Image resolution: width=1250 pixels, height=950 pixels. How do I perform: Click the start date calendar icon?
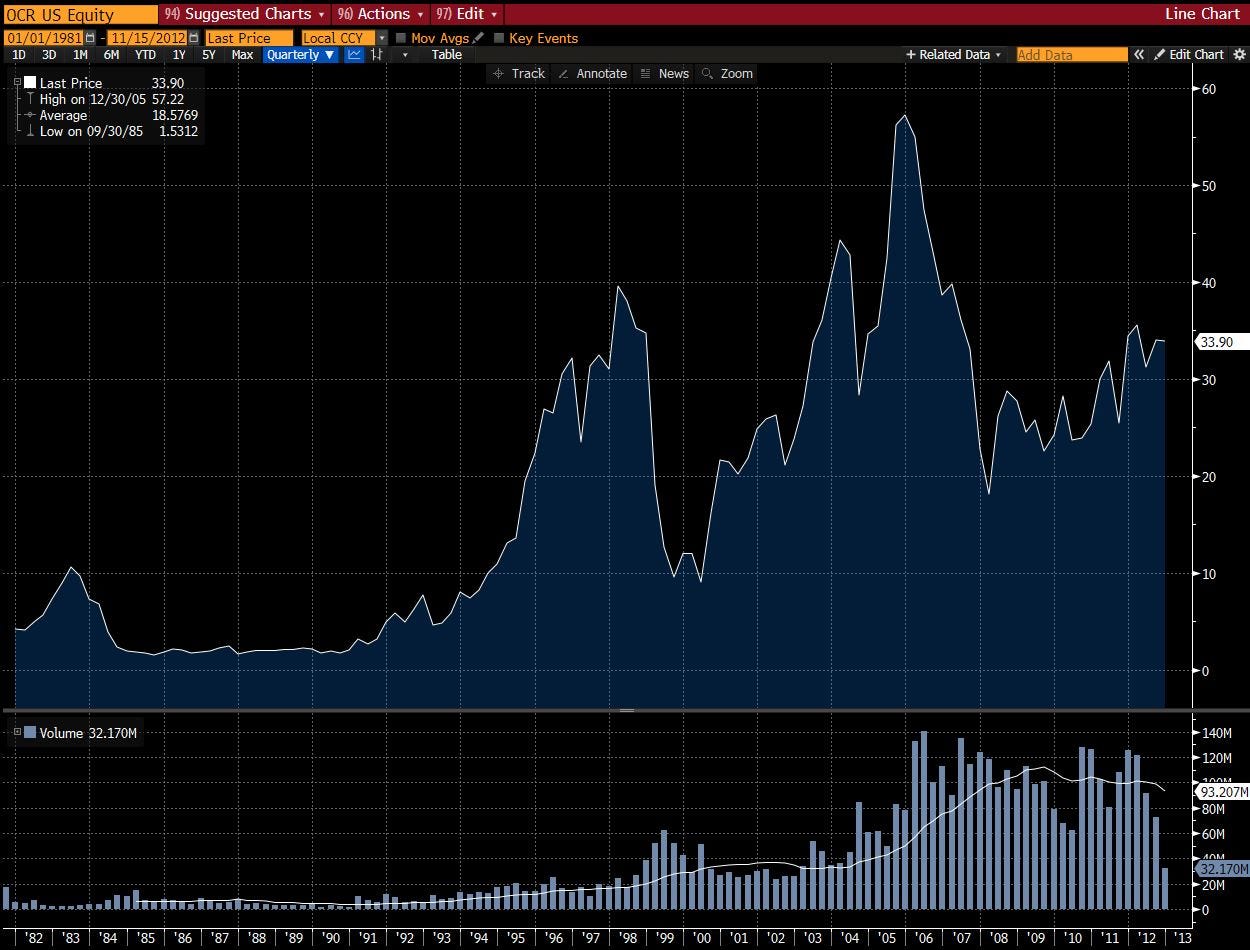pos(90,38)
